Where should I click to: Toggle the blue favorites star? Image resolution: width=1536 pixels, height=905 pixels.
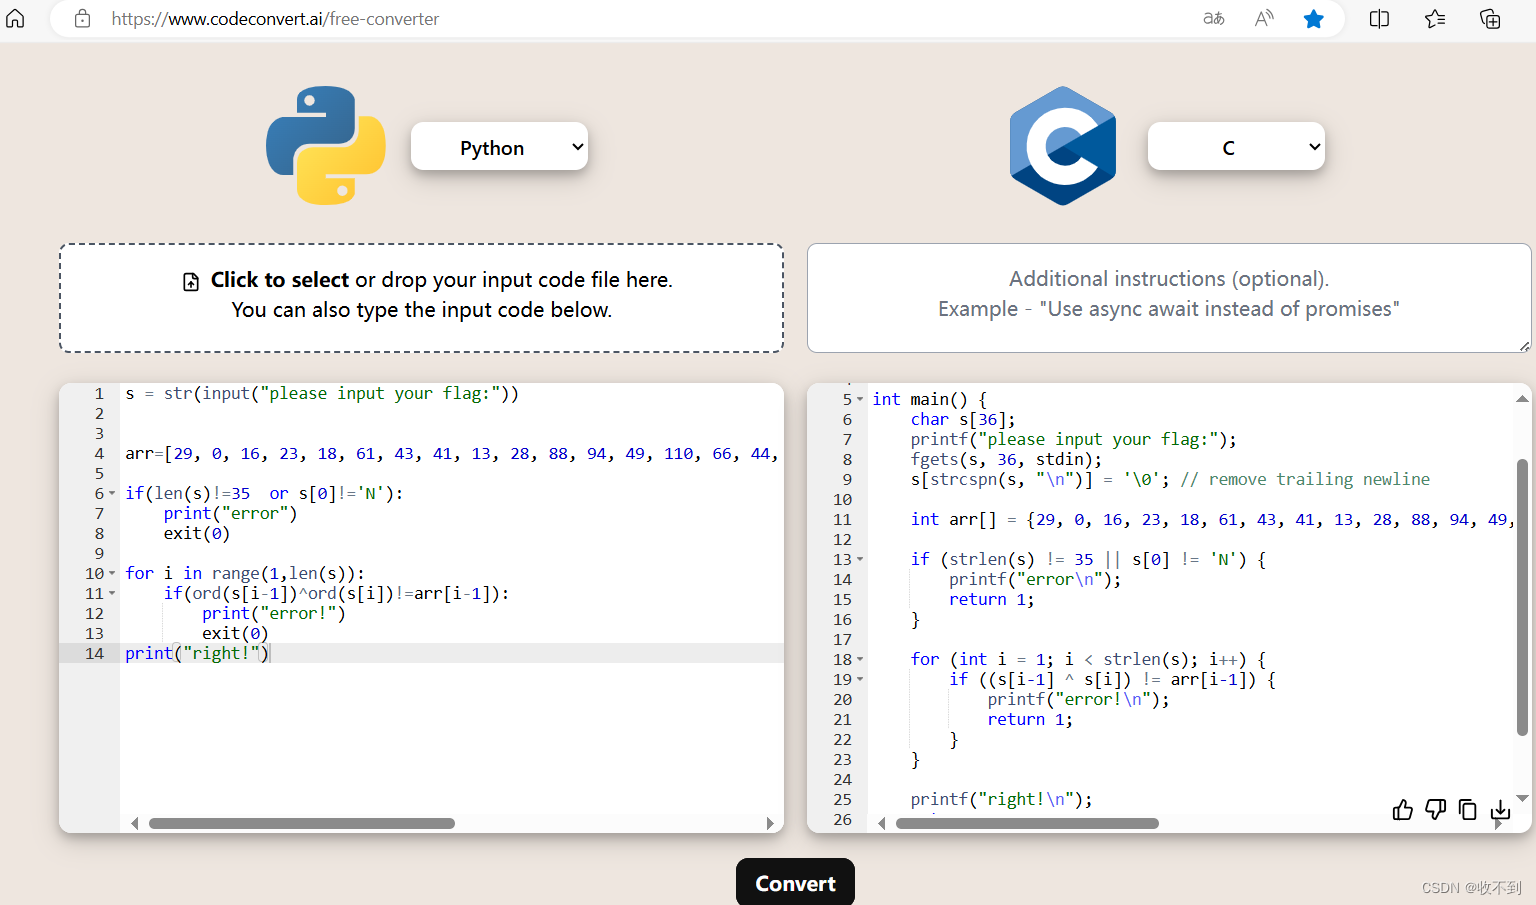click(x=1314, y=18)
